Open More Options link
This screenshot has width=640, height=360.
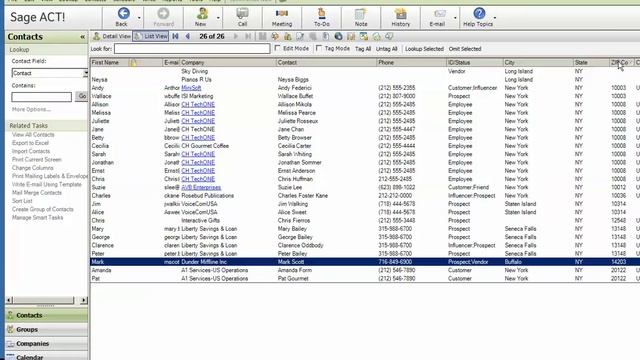(31, 109)
